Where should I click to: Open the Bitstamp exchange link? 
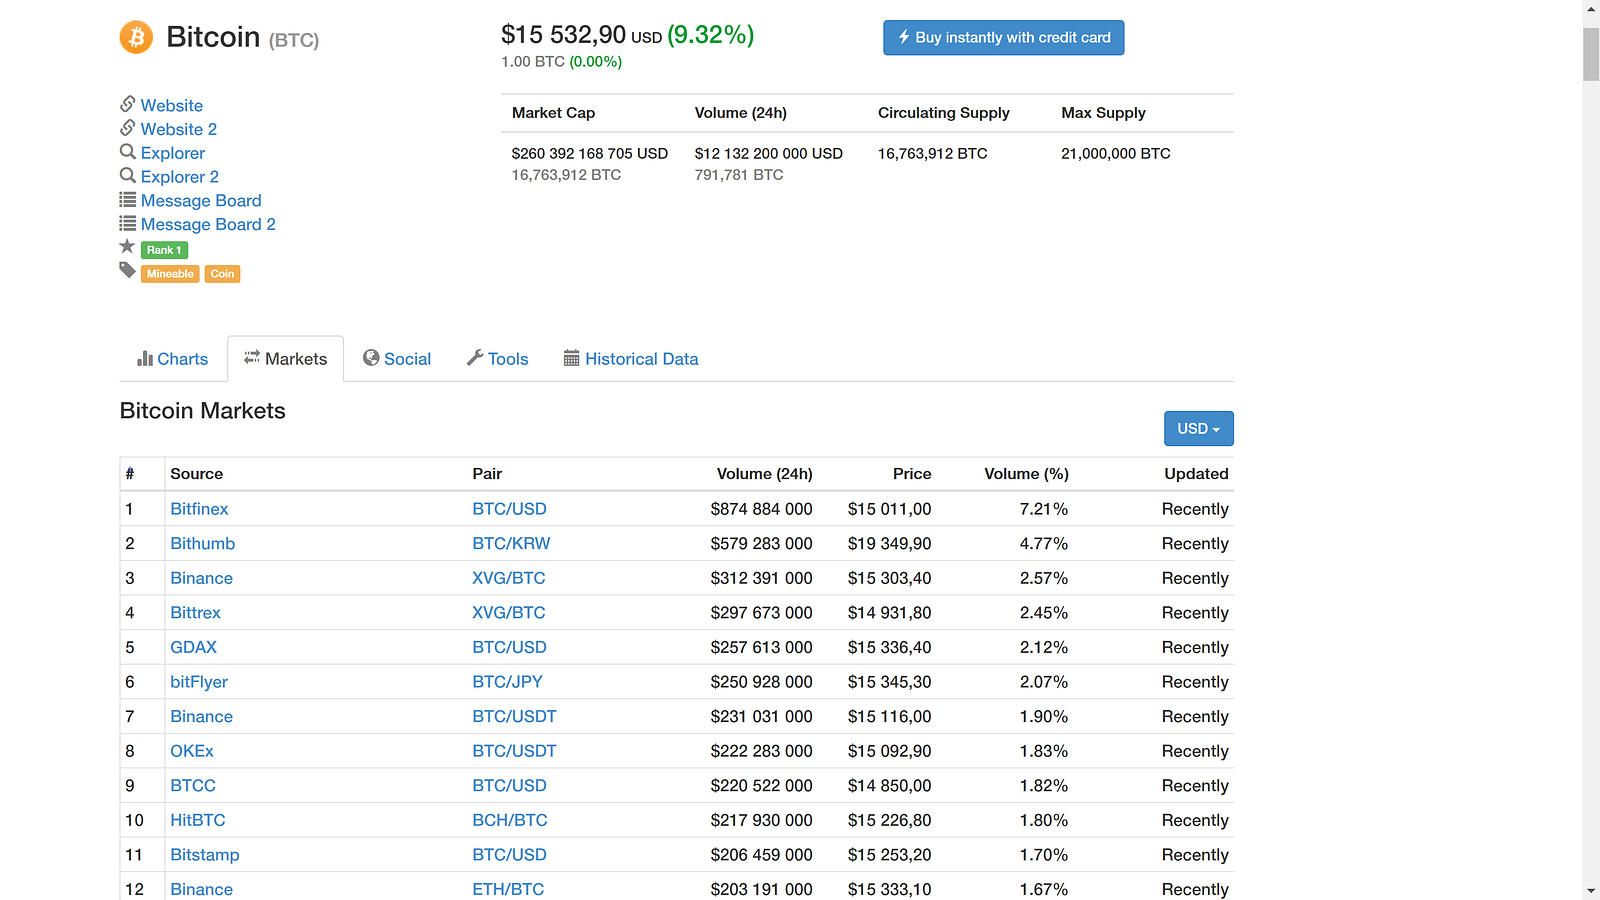(x=205, y=855)
